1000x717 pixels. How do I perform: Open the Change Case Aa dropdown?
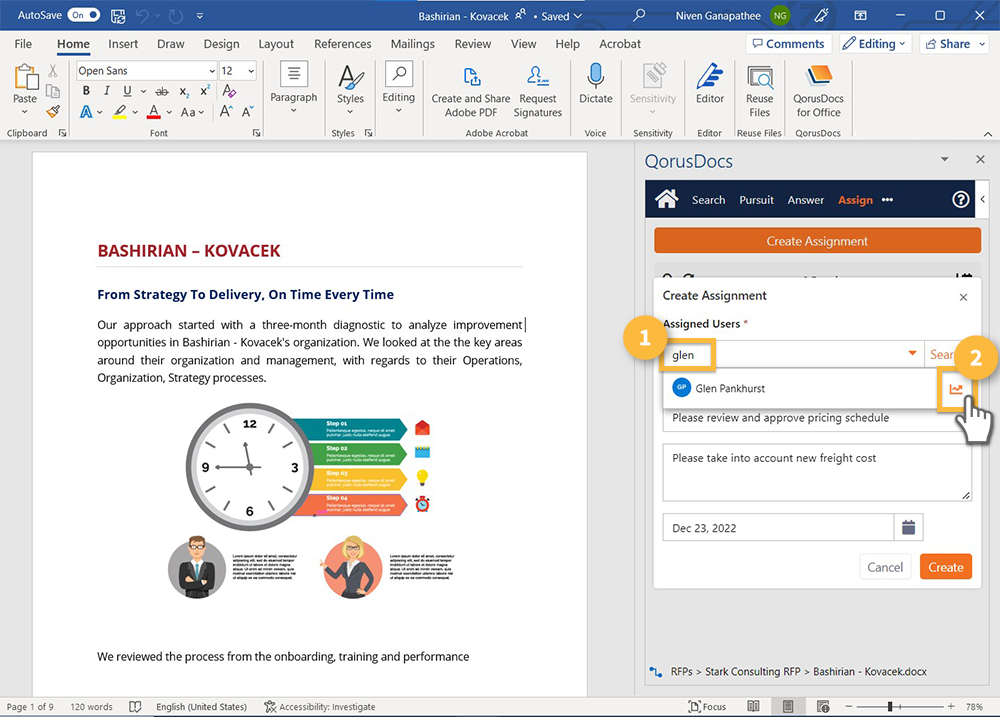coord(192,112)
